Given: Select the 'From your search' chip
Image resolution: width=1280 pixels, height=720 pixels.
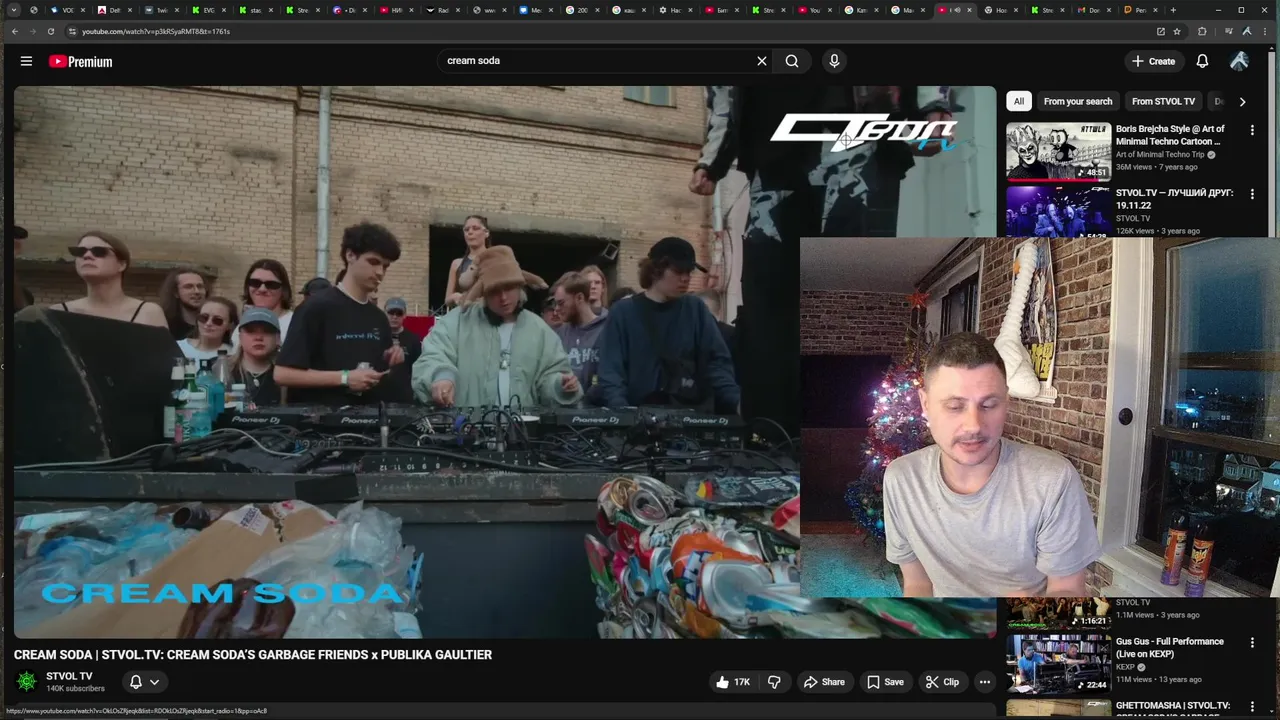Looking at the screenshot, I should [x=1077, y=101].
